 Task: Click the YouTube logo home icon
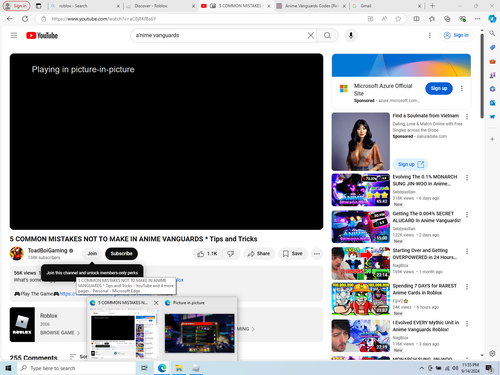42,35
